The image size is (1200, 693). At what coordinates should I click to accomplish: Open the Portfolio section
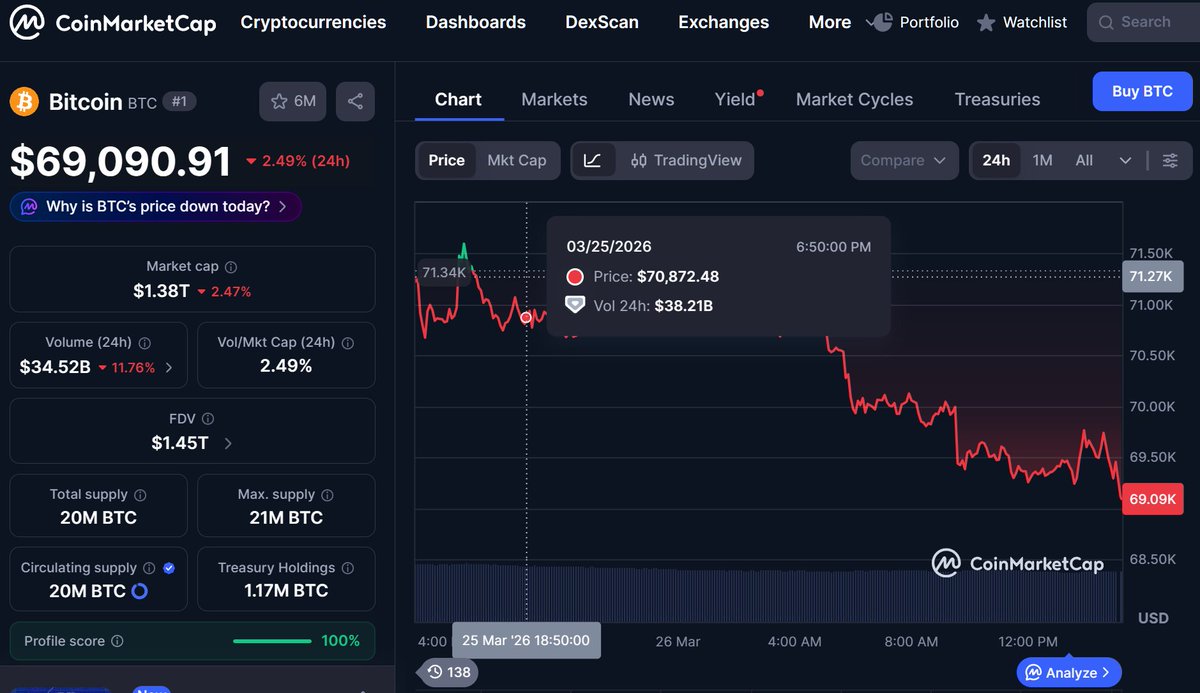pyautogui.click(x=921, y=22)
